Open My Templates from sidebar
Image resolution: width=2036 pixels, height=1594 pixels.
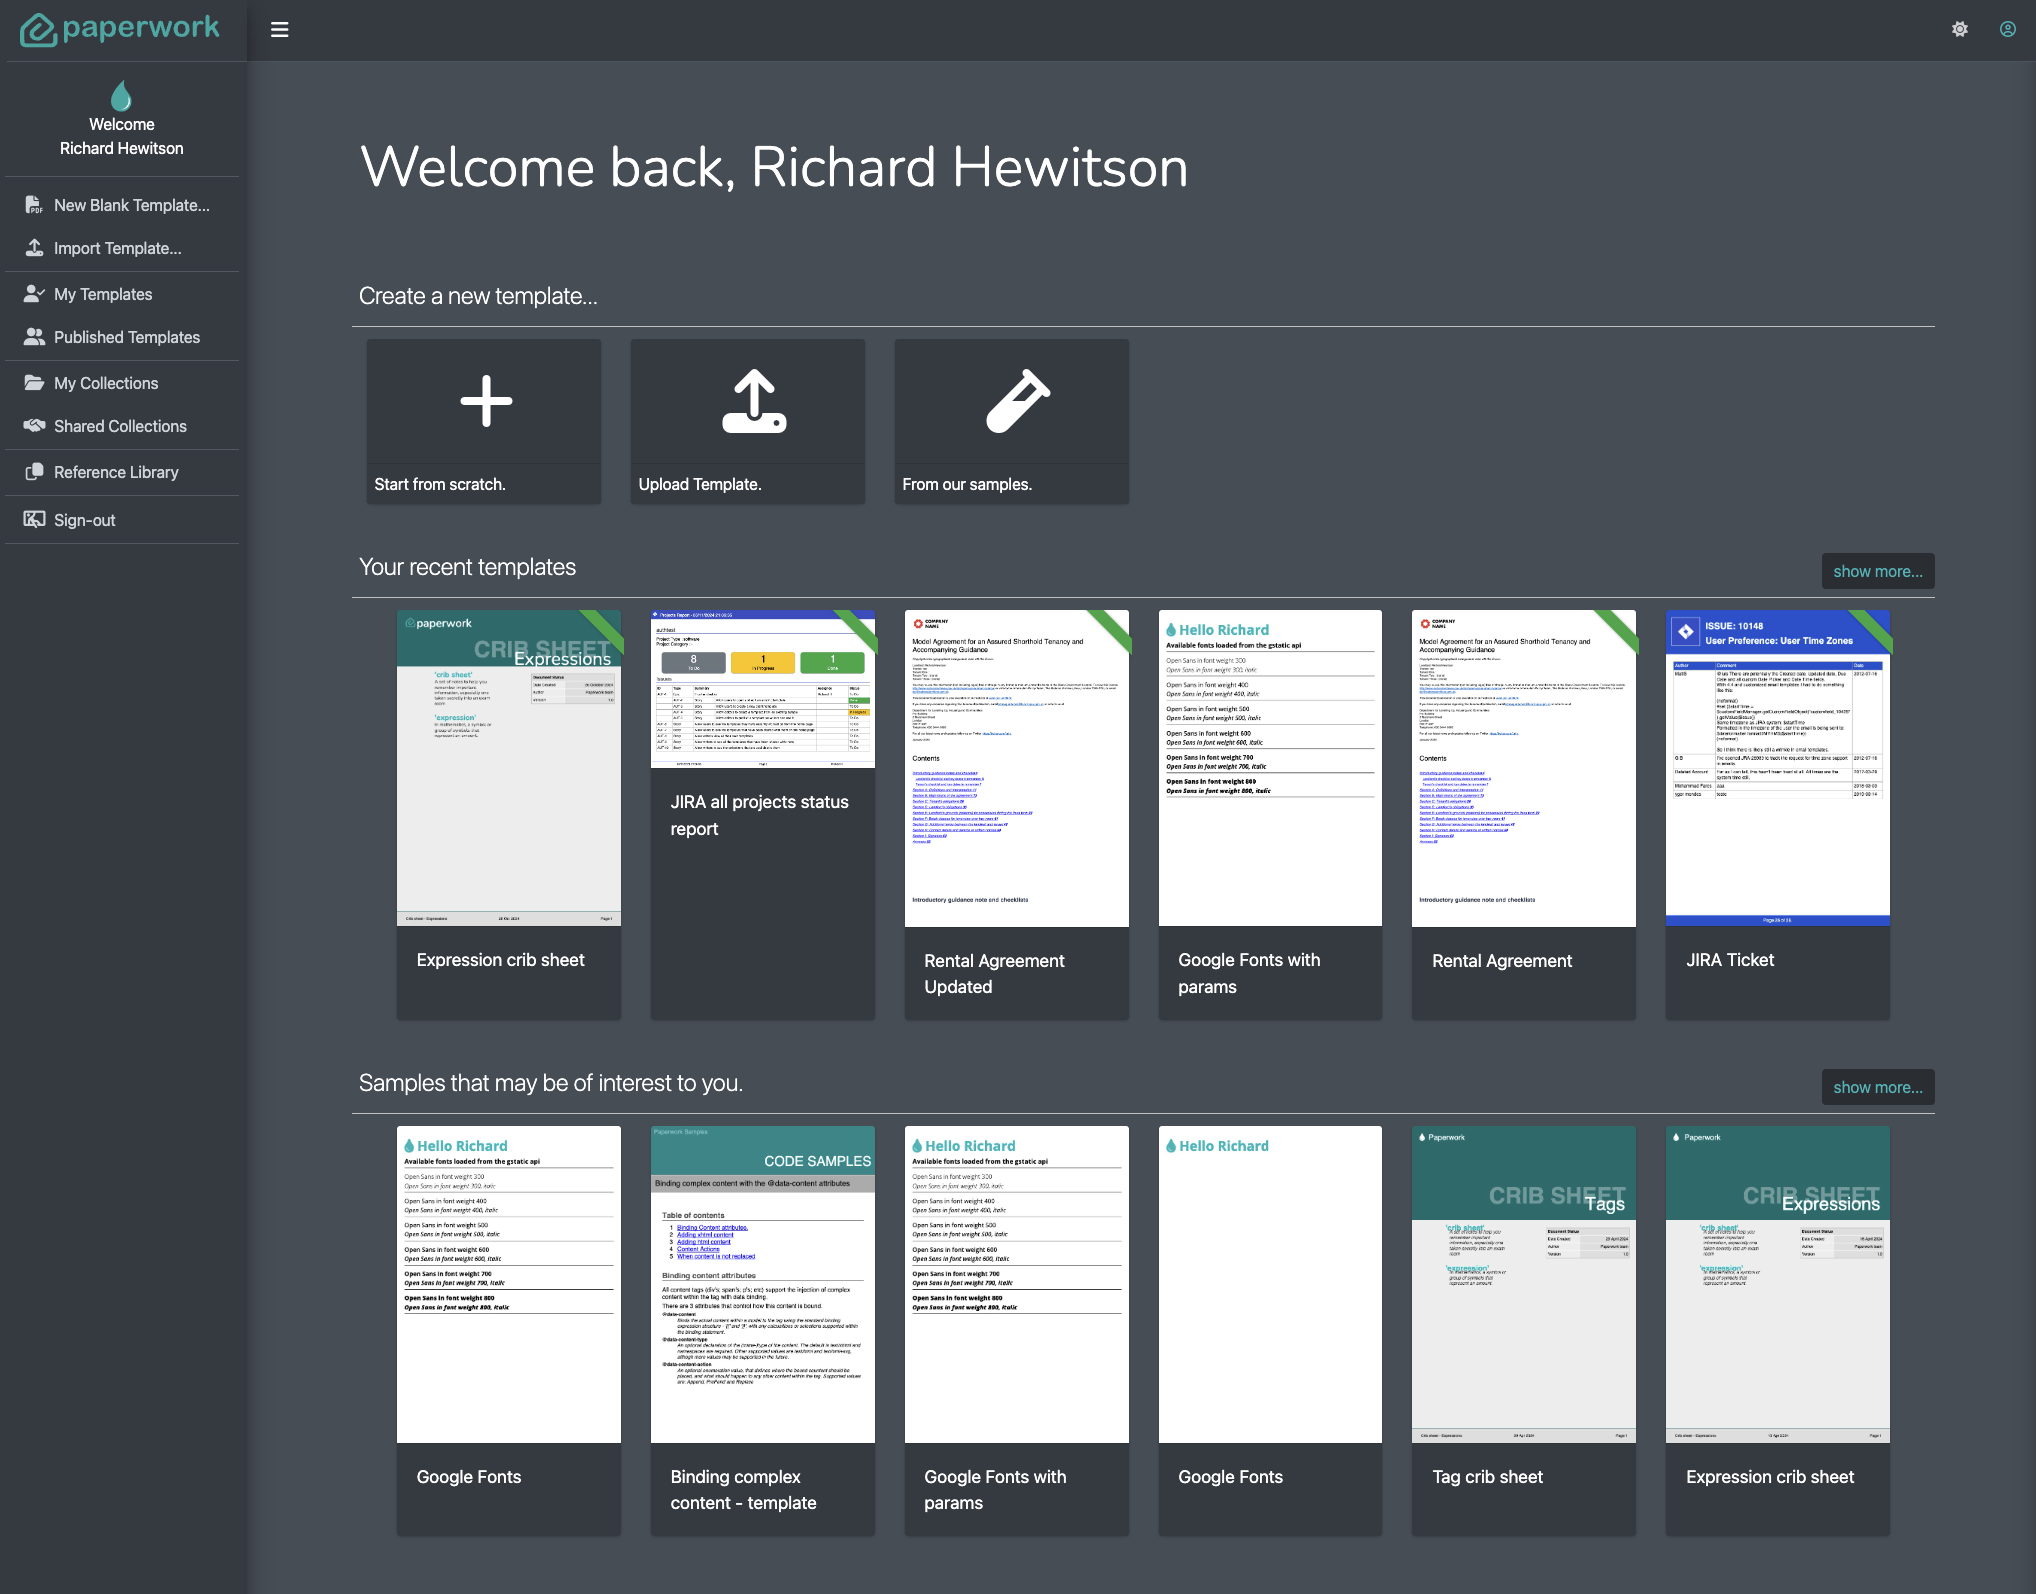(x=103, y=294)
